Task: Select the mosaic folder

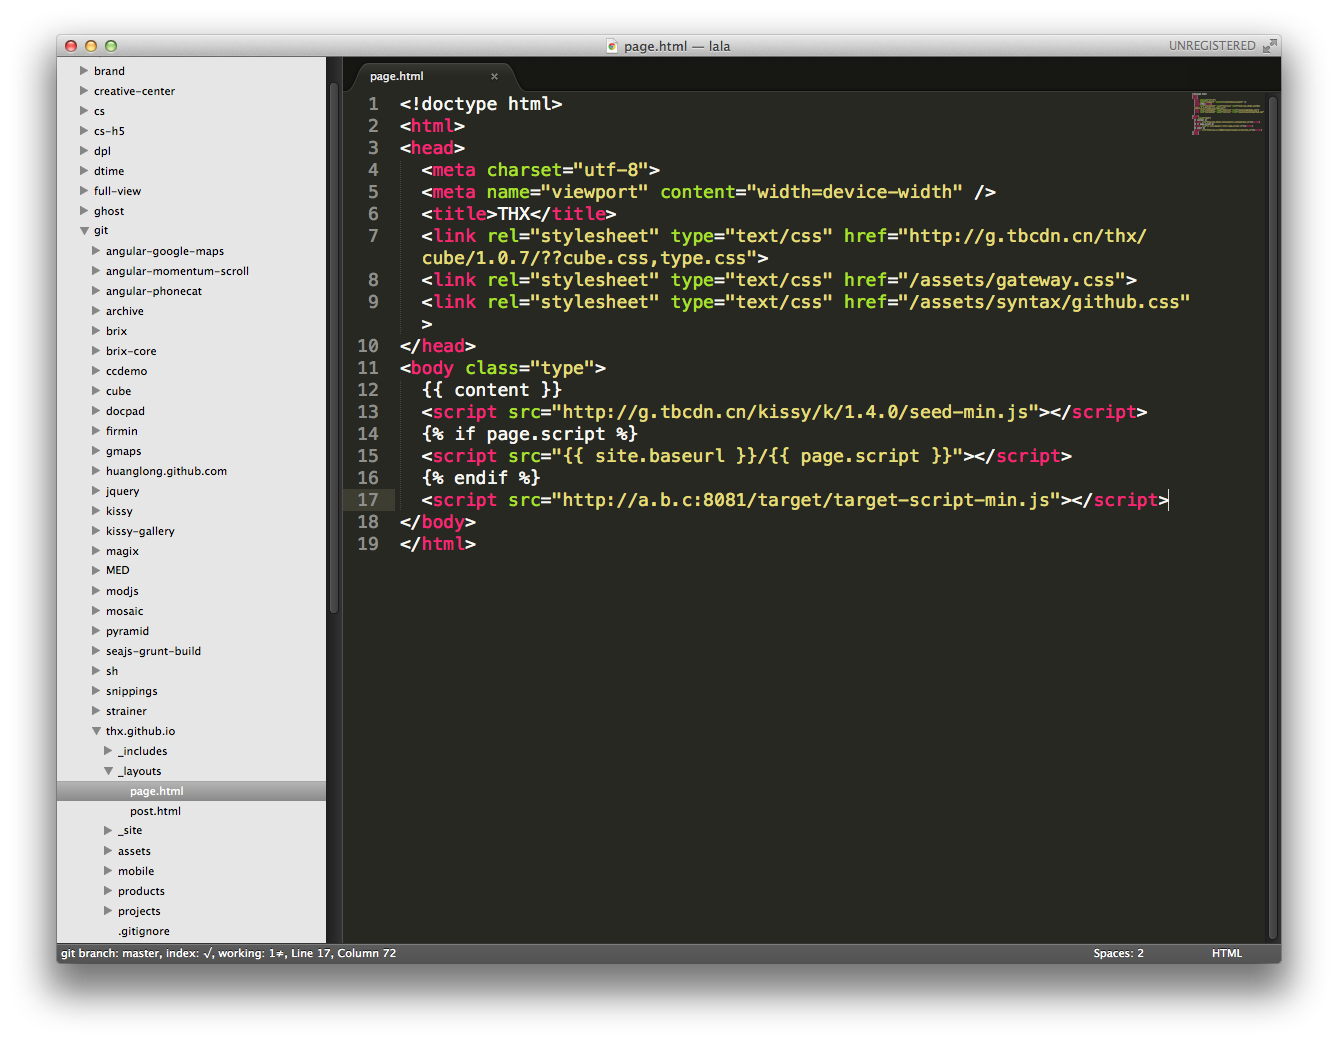Action: tap(125, 611)
